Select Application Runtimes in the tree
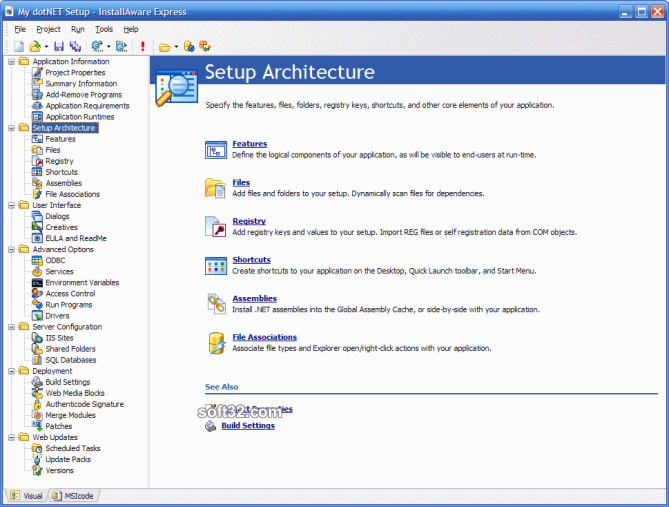Image resolution: width=669 pixels, height=507 pixels. pyautogui.click(x=80, y=117)
